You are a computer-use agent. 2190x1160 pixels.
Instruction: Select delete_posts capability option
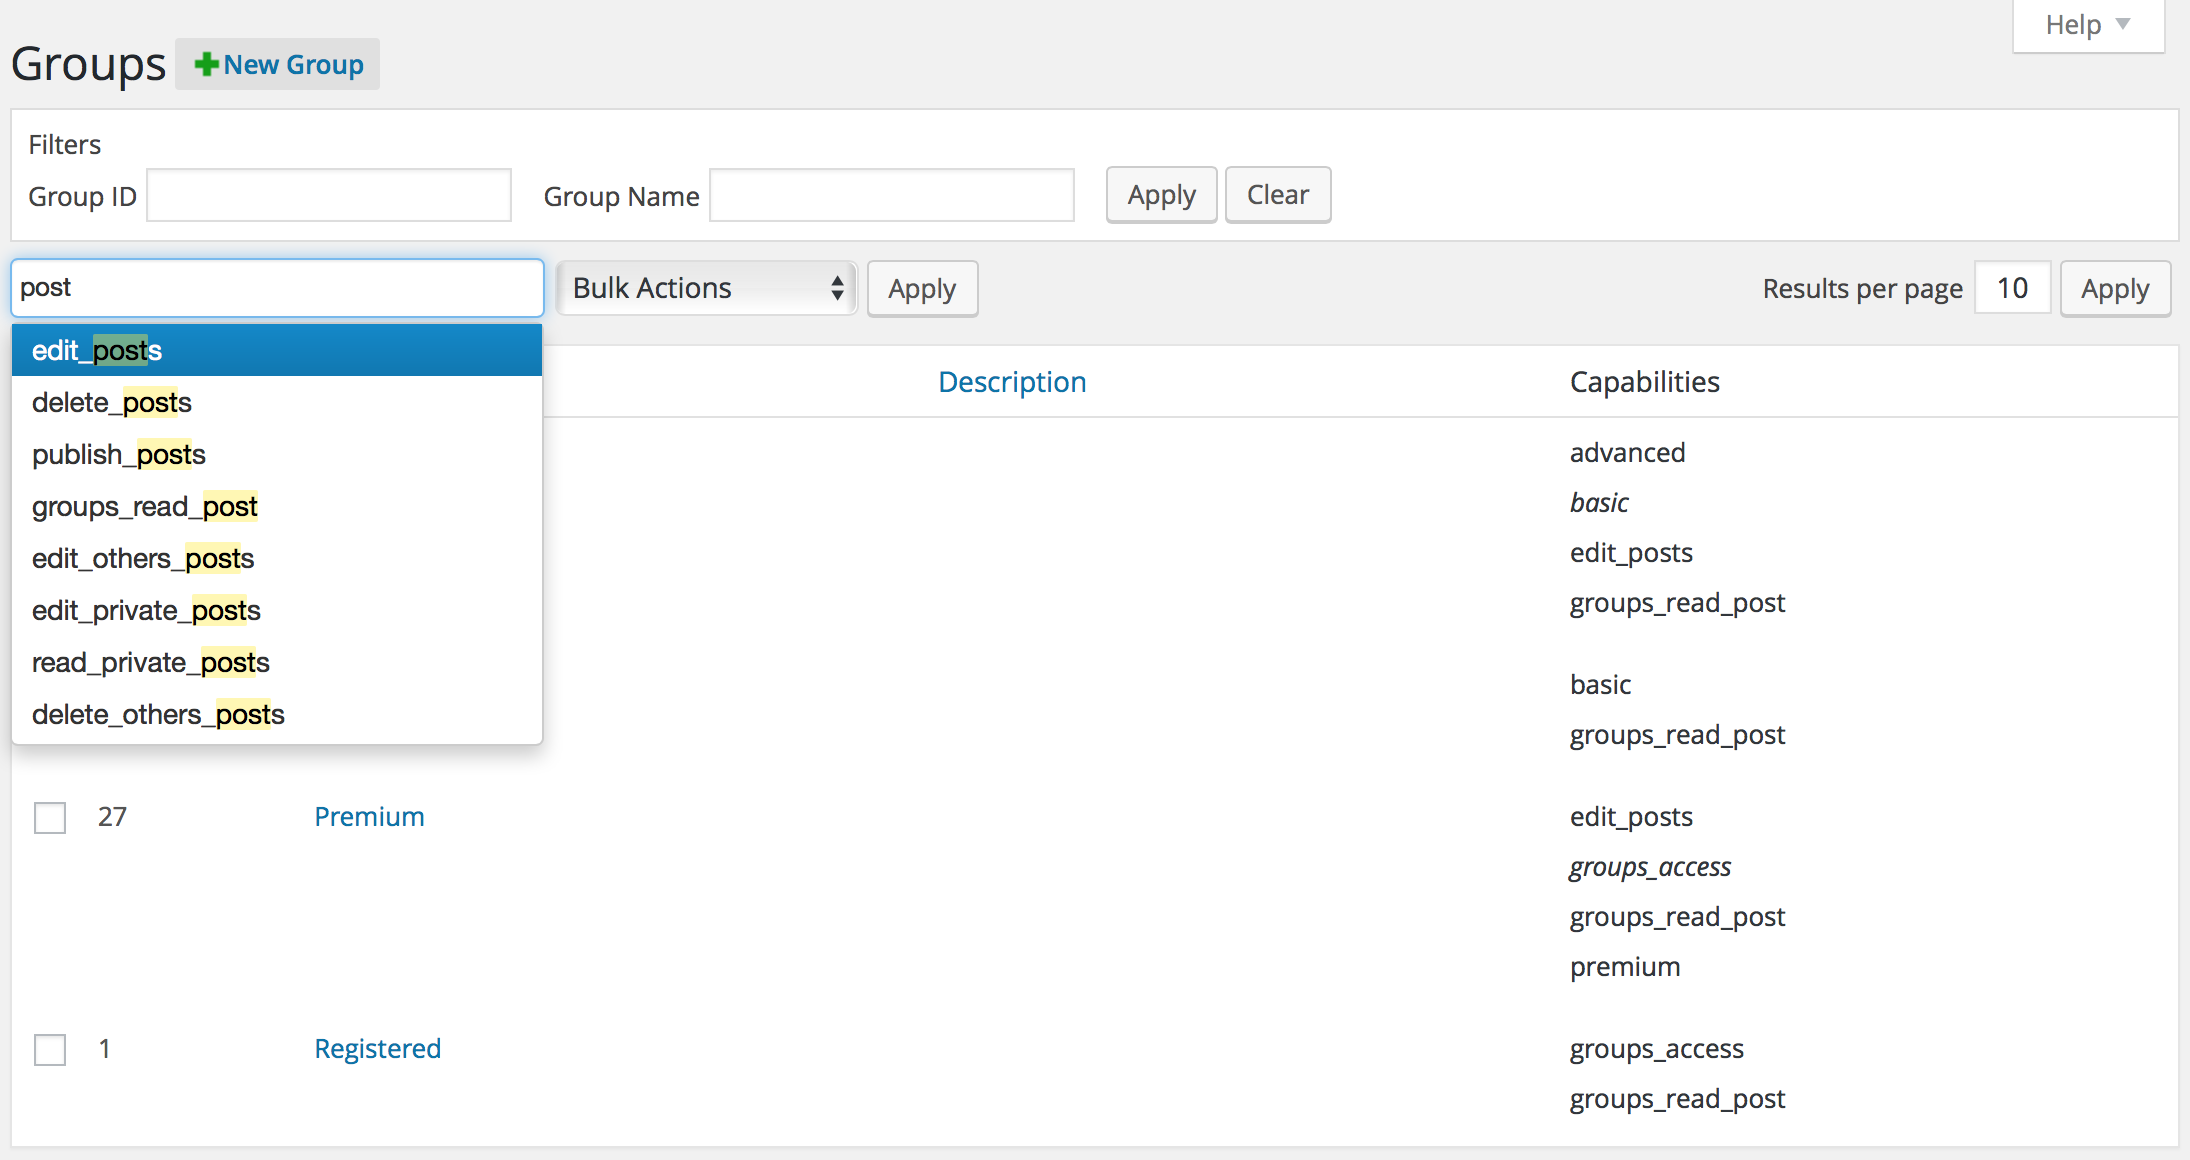(112, 403)
